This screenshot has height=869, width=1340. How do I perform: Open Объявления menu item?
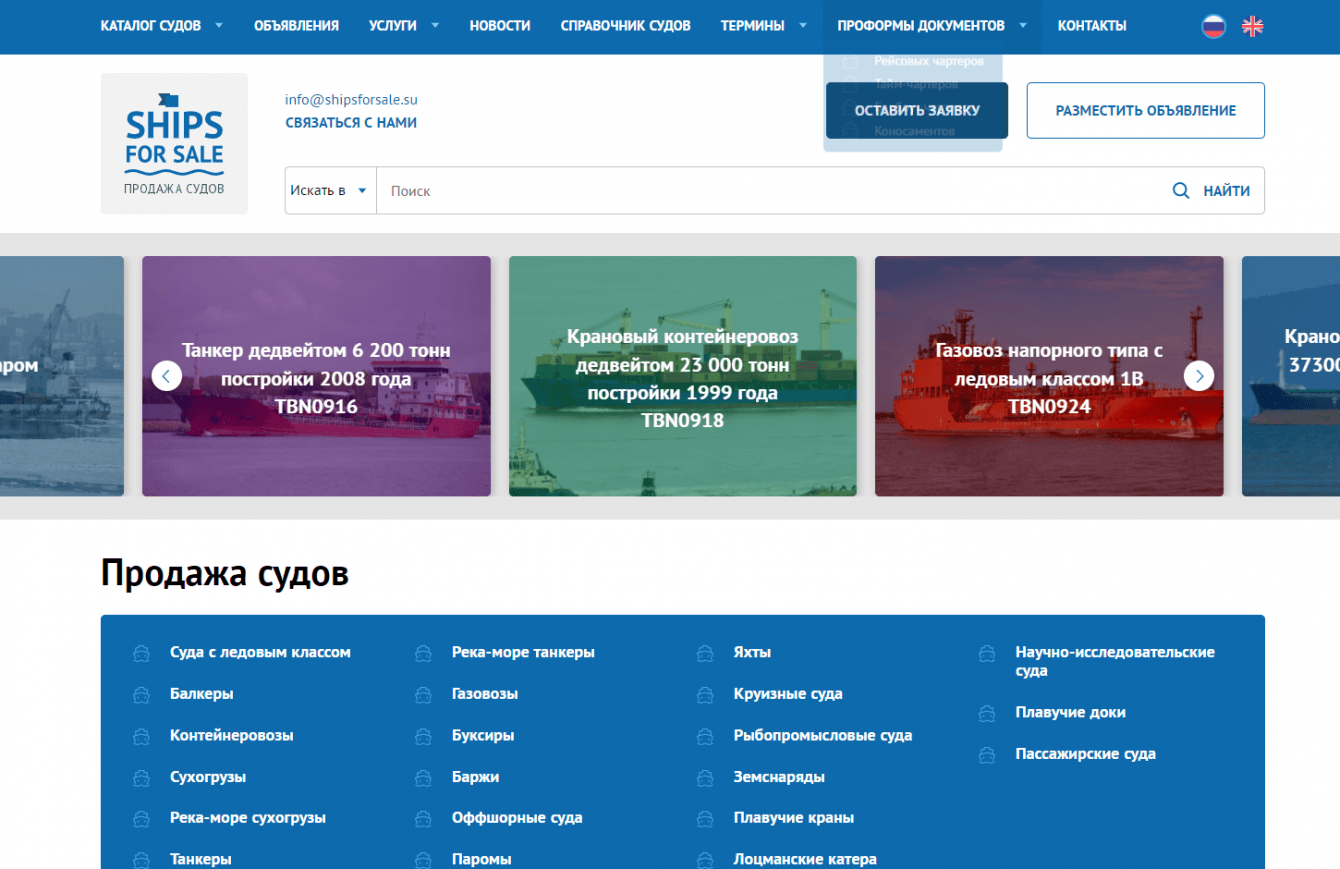click(x=296, y=26)
